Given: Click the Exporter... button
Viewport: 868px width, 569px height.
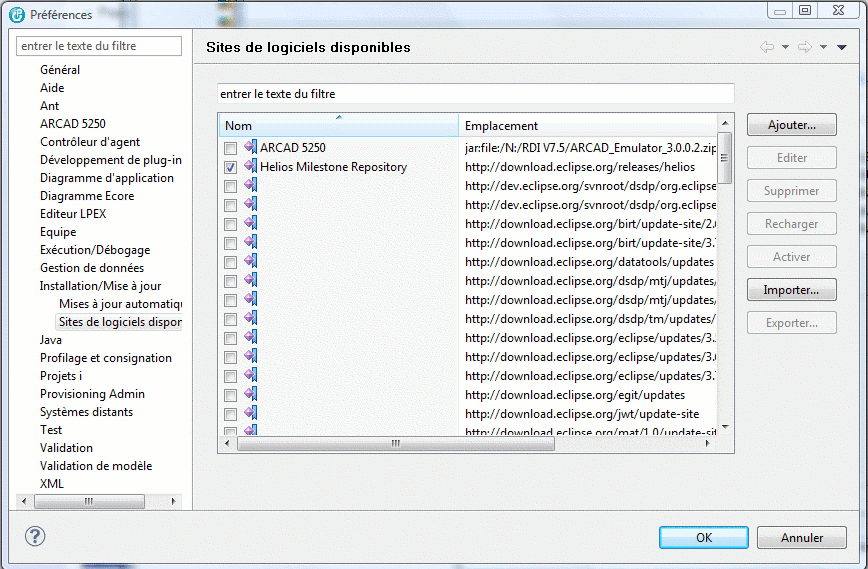Looking at the screenshot, I should pyautogui.click(x=792, y=323).
